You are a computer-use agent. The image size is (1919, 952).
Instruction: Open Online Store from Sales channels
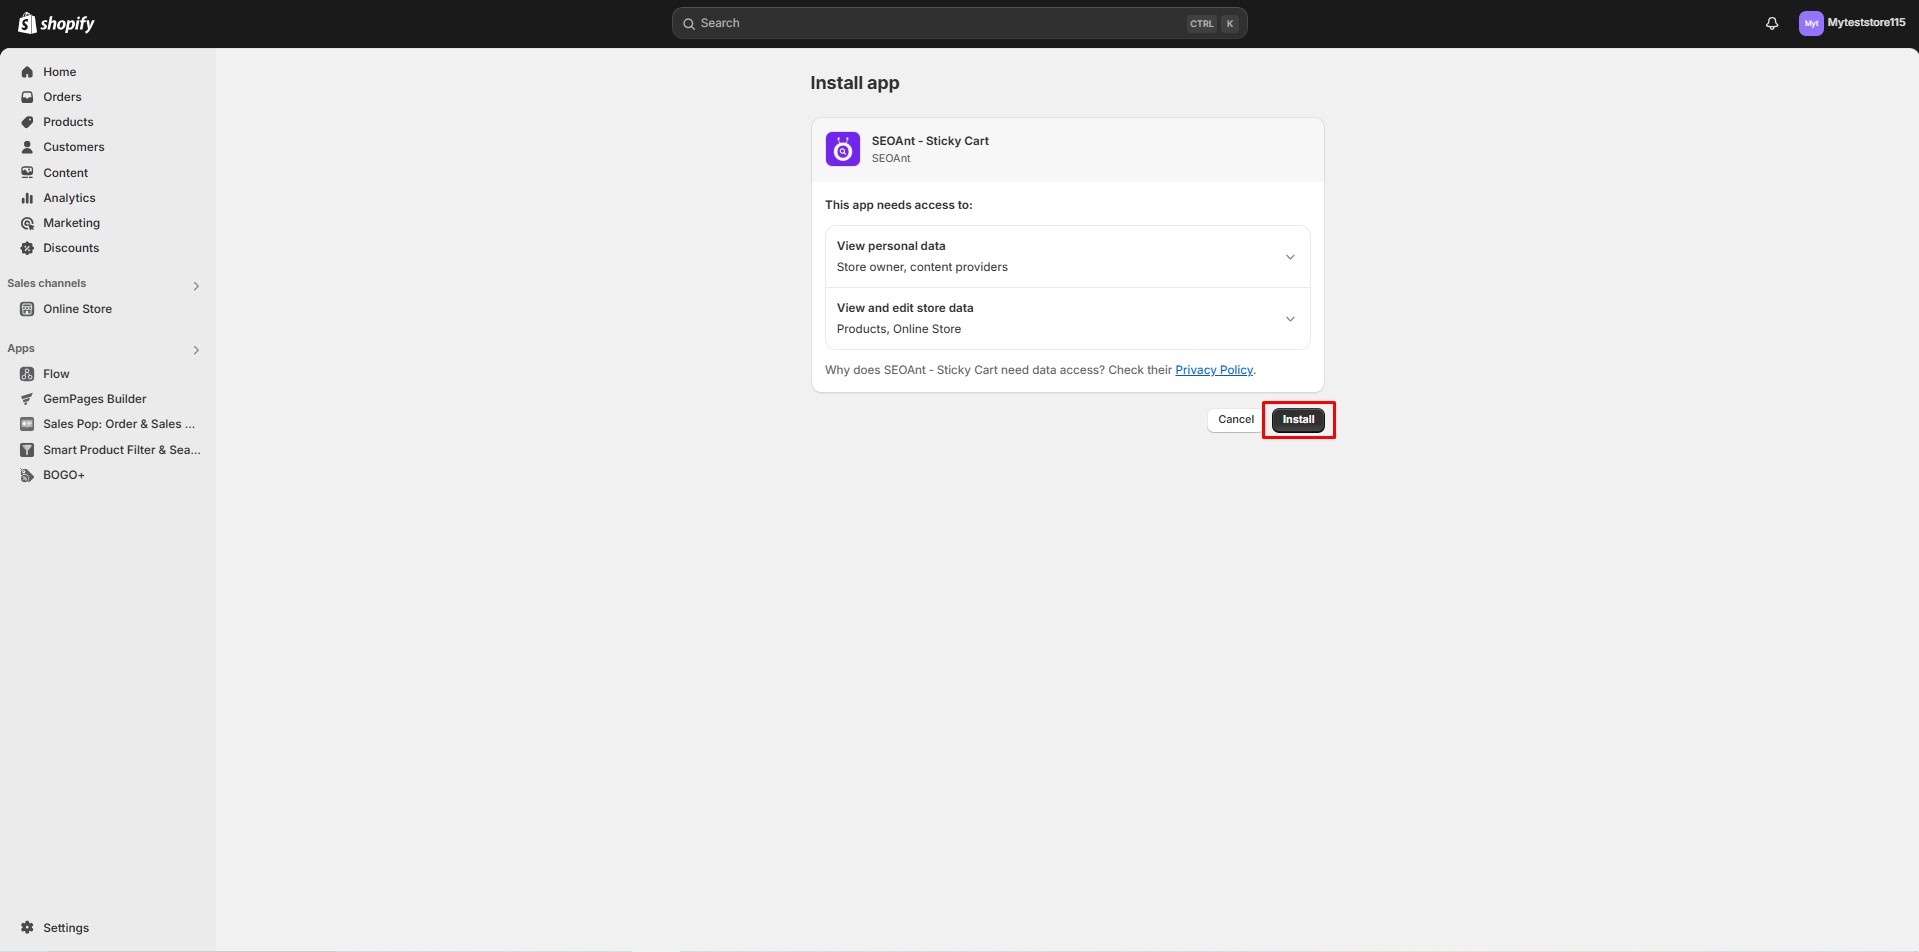(76, 308)
